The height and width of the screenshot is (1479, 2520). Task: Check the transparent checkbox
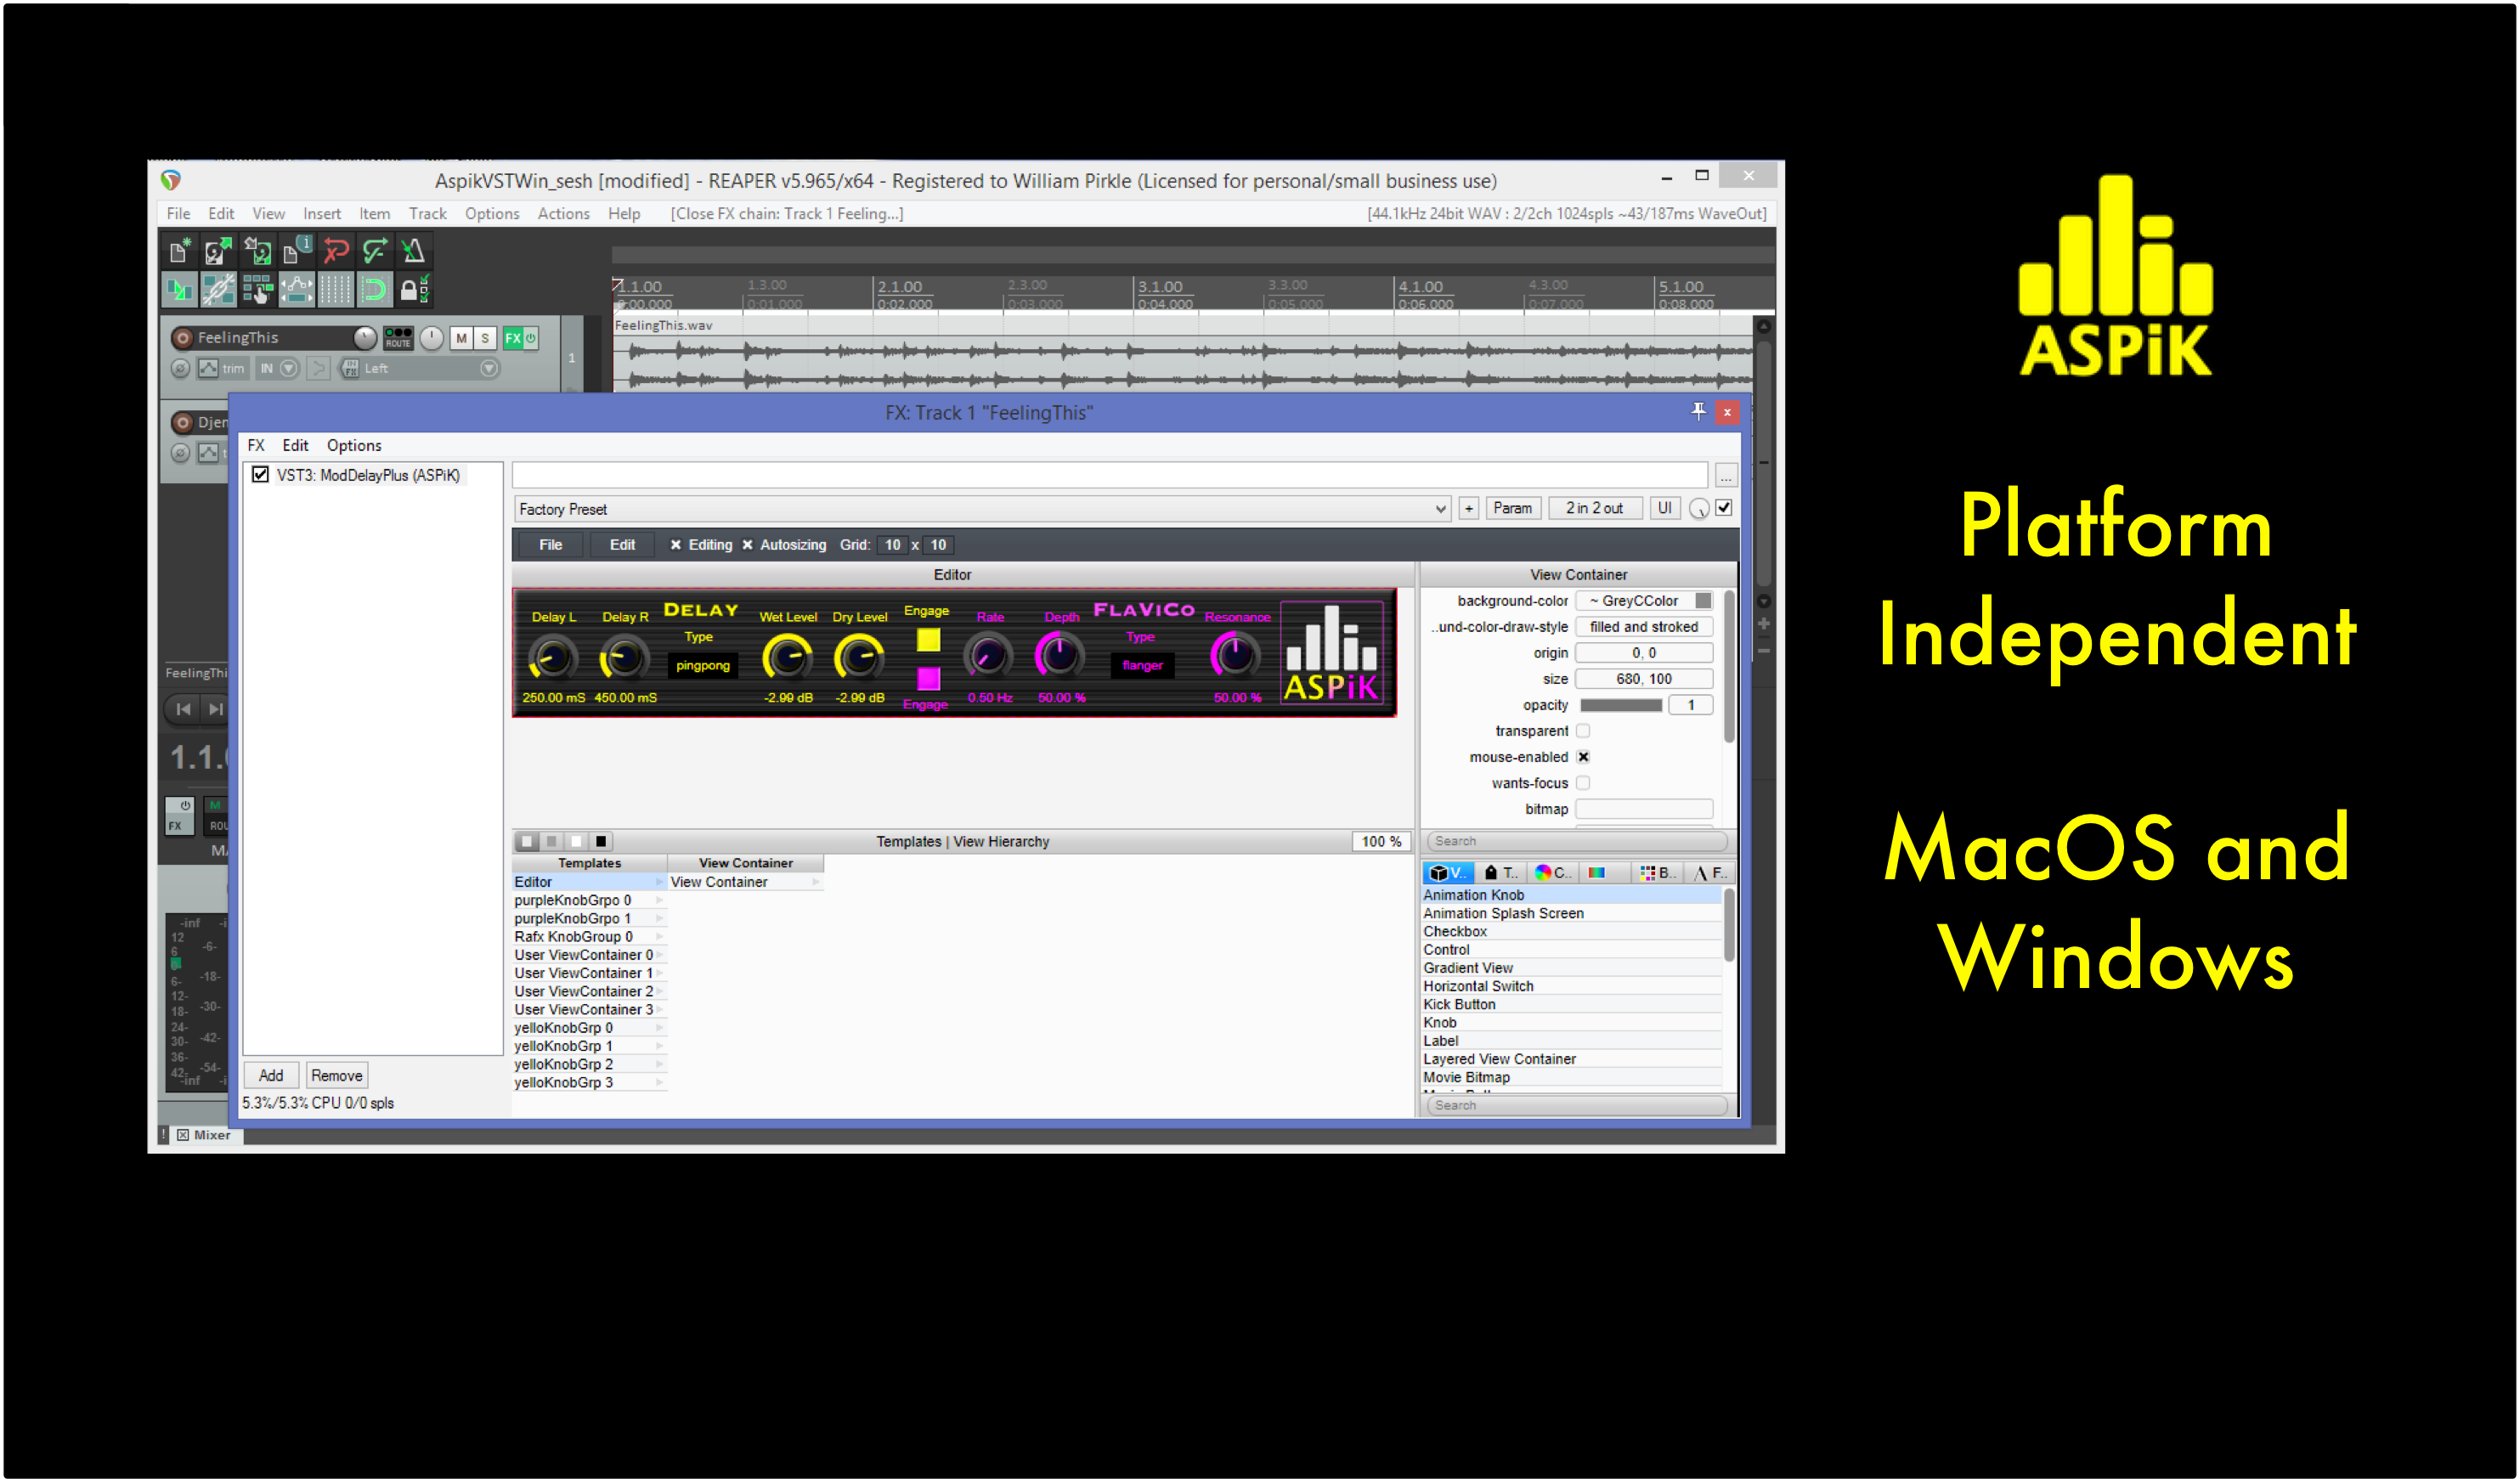click(1583, 731)
